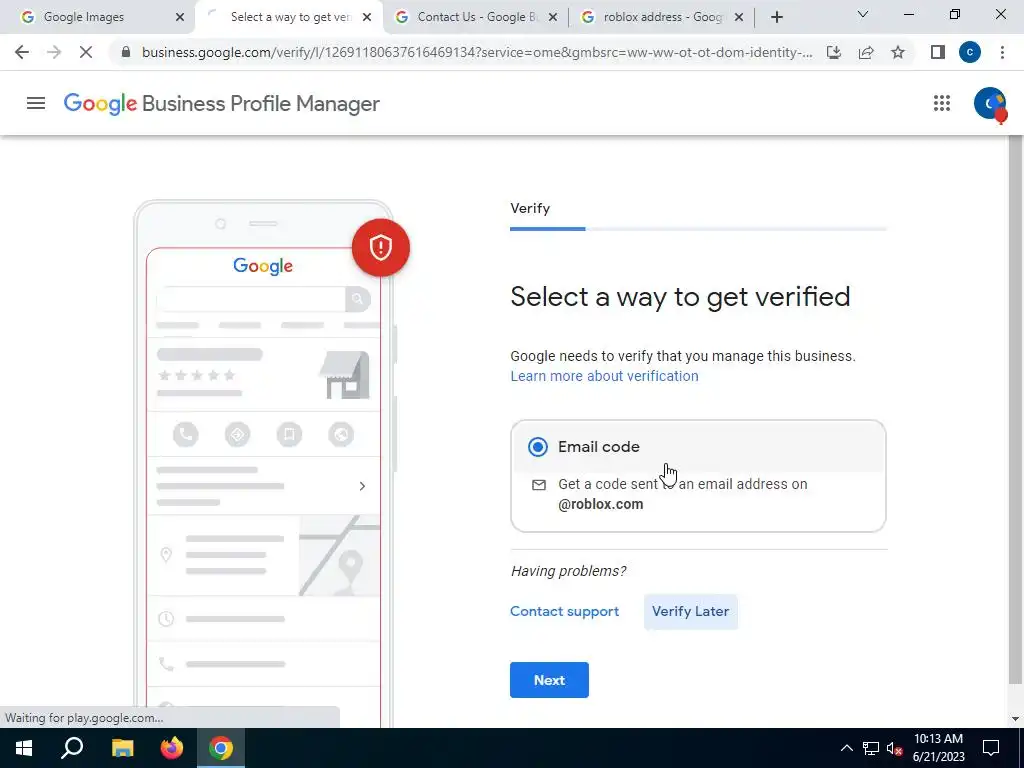Bookmark this page with the star
This screenshot has width=1024, height=768.
898,52
